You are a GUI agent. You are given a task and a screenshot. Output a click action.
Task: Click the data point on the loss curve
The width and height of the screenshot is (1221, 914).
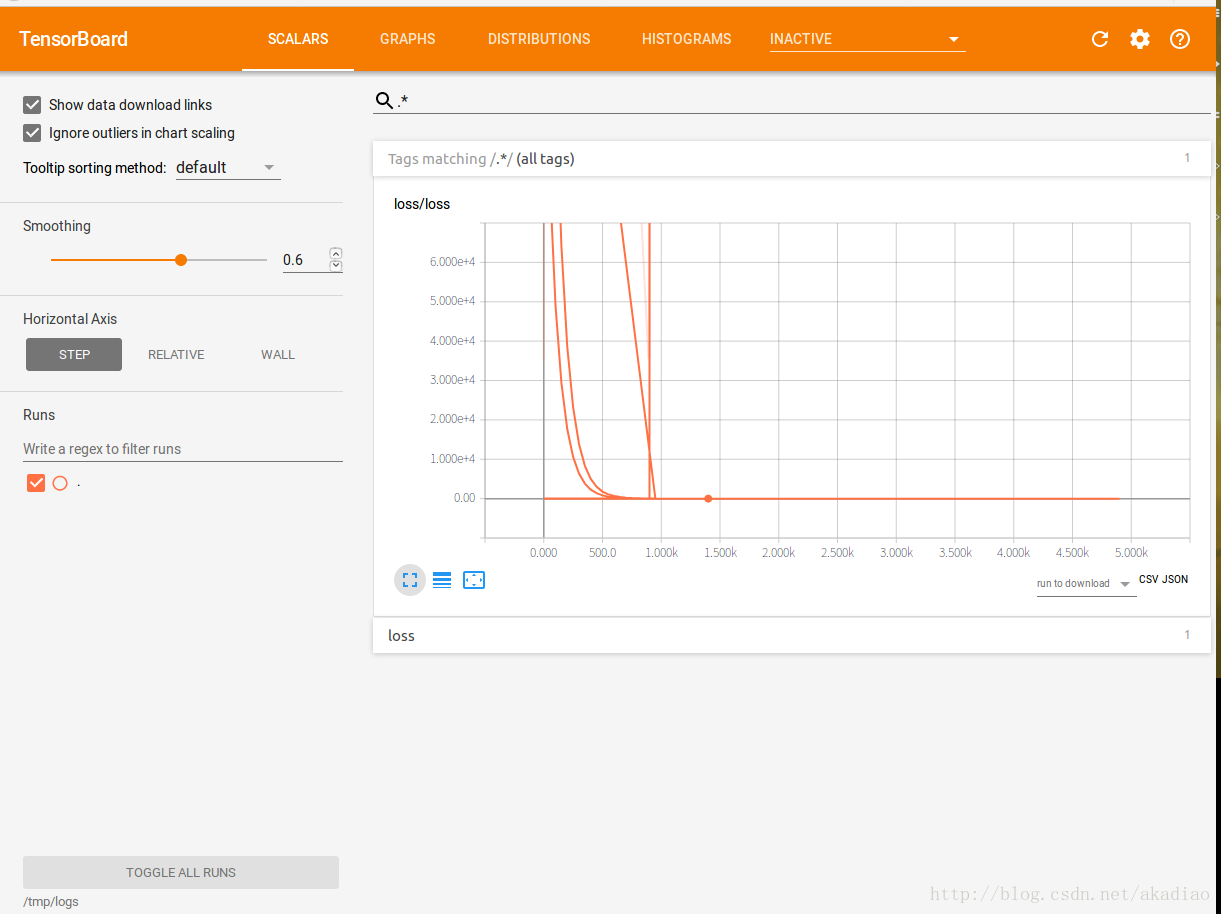708,498
